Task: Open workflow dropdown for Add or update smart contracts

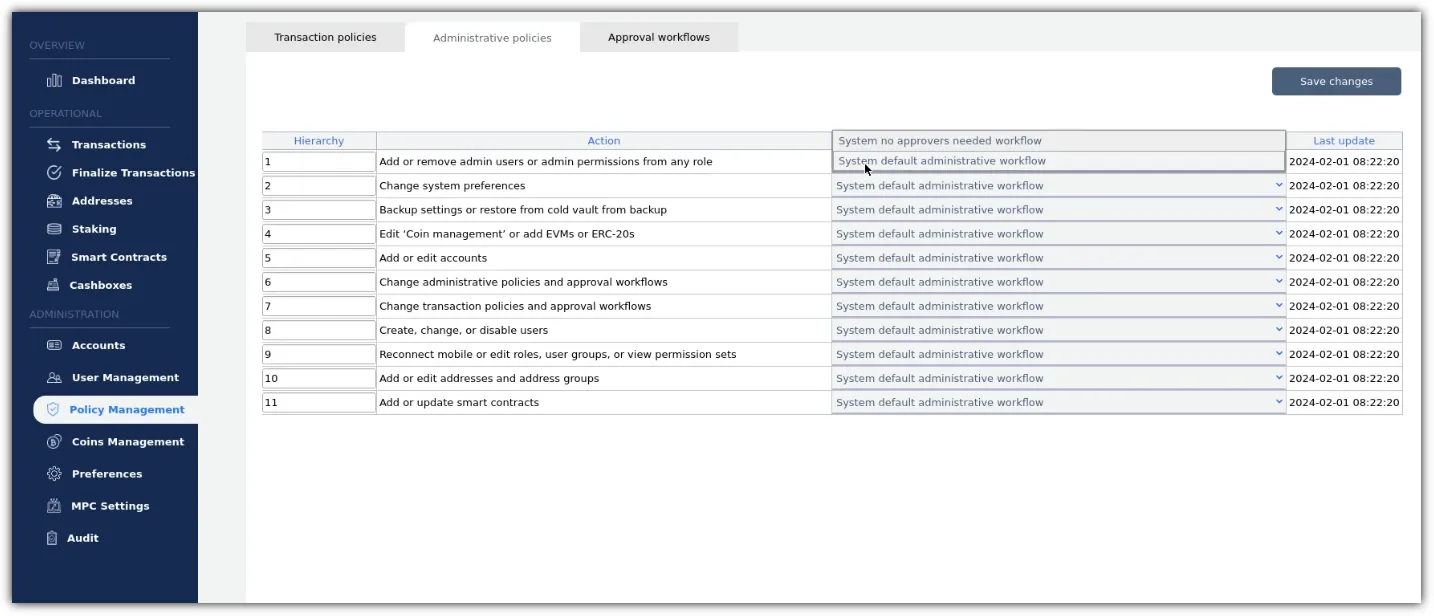Action: click(1059, 402)
